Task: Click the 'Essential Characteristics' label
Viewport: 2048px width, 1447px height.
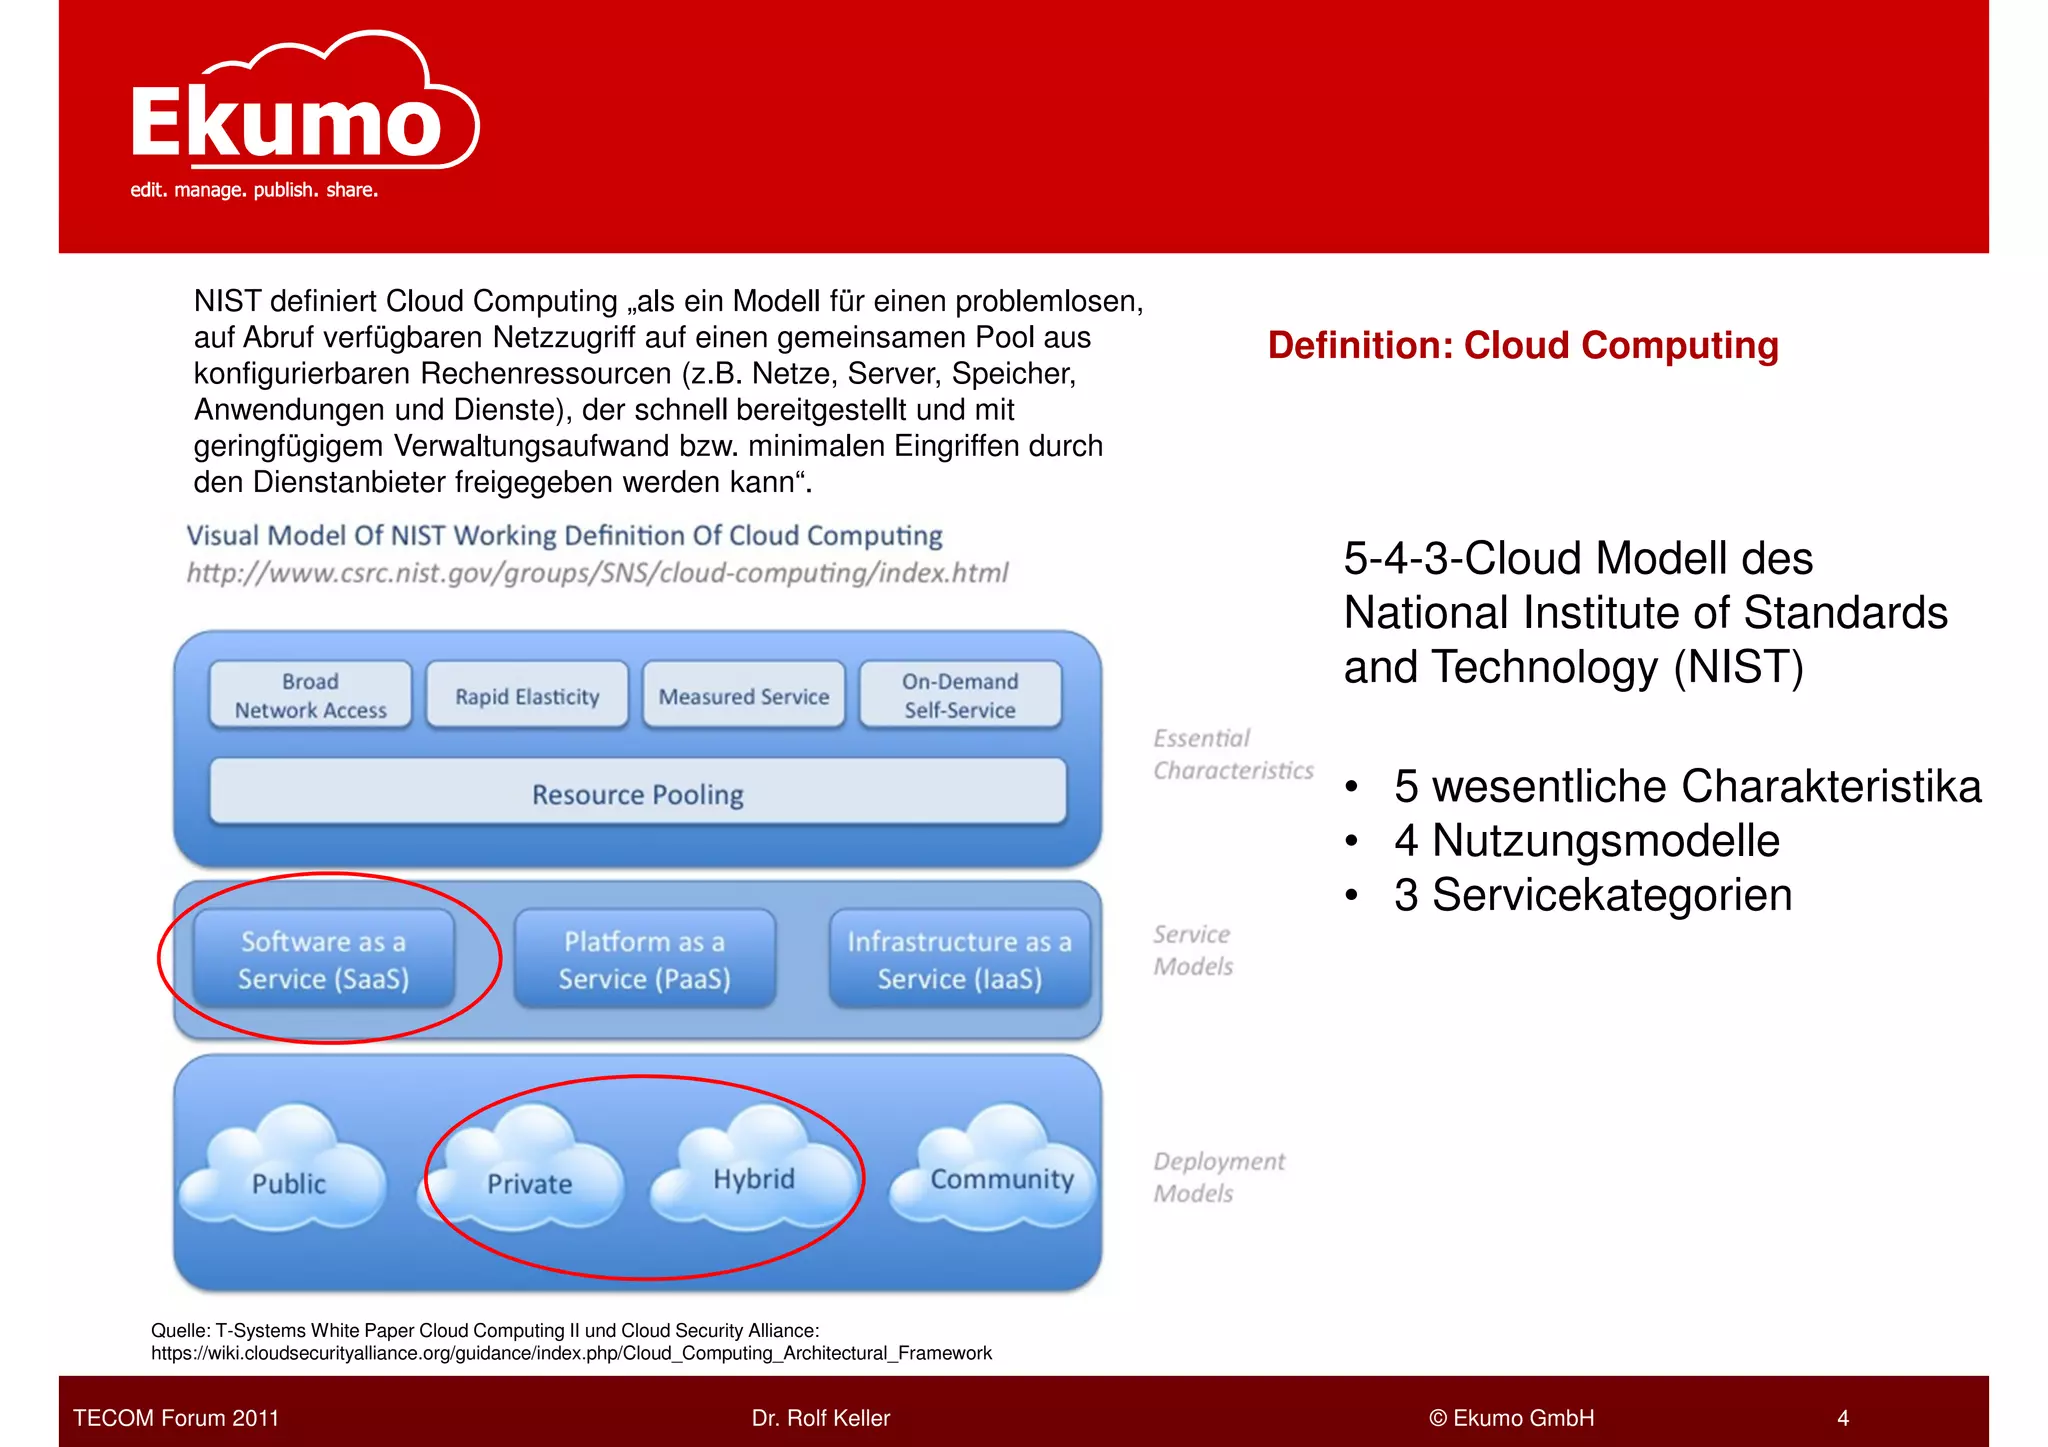Action: [x=1233, y=754]
